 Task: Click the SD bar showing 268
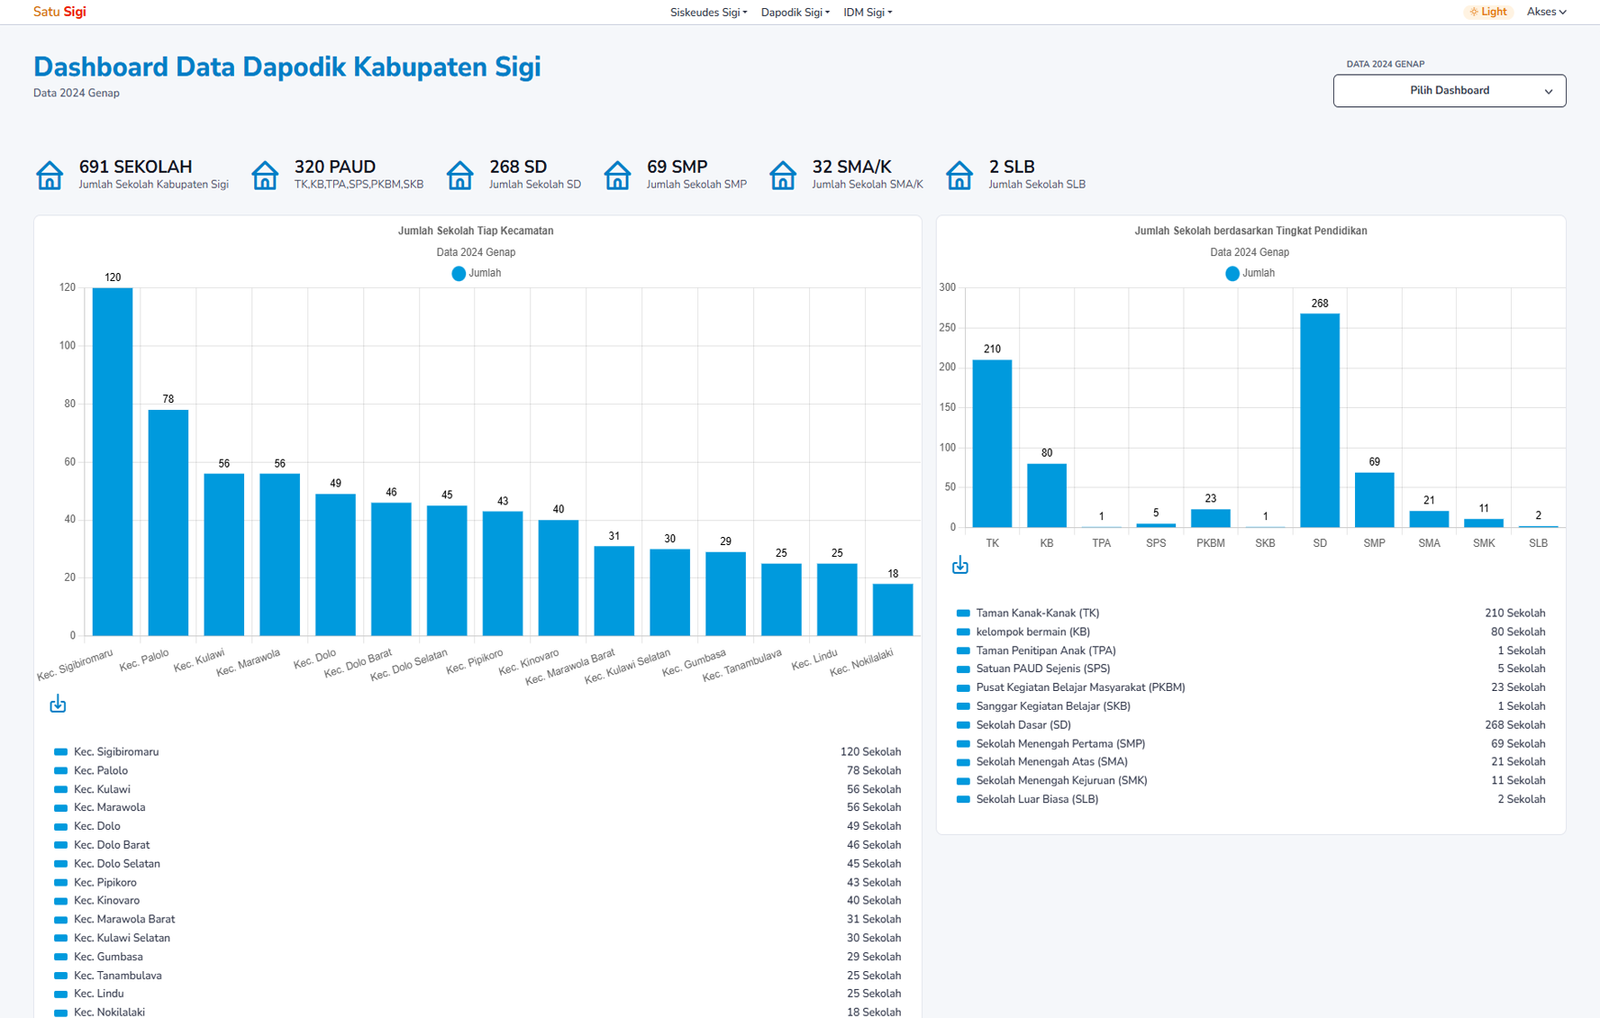pyautogui.click(x=1319, y=420)
